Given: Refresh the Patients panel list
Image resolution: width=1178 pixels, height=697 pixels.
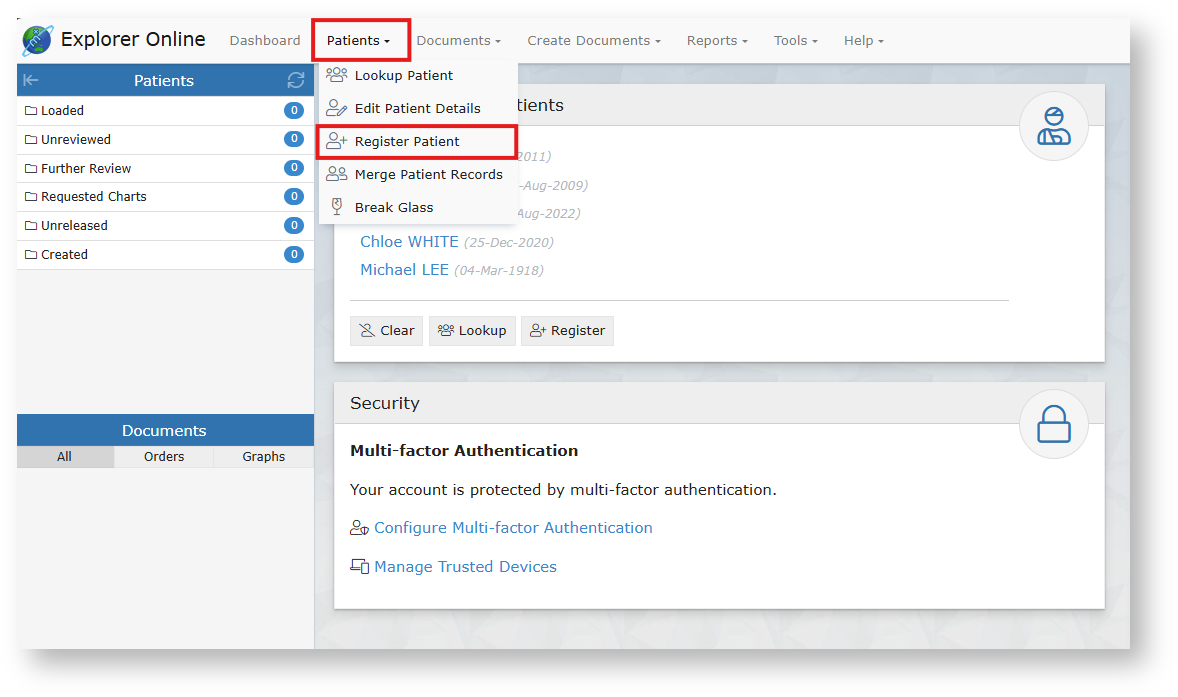Looking at the screenshot, I should pos(295,80).
